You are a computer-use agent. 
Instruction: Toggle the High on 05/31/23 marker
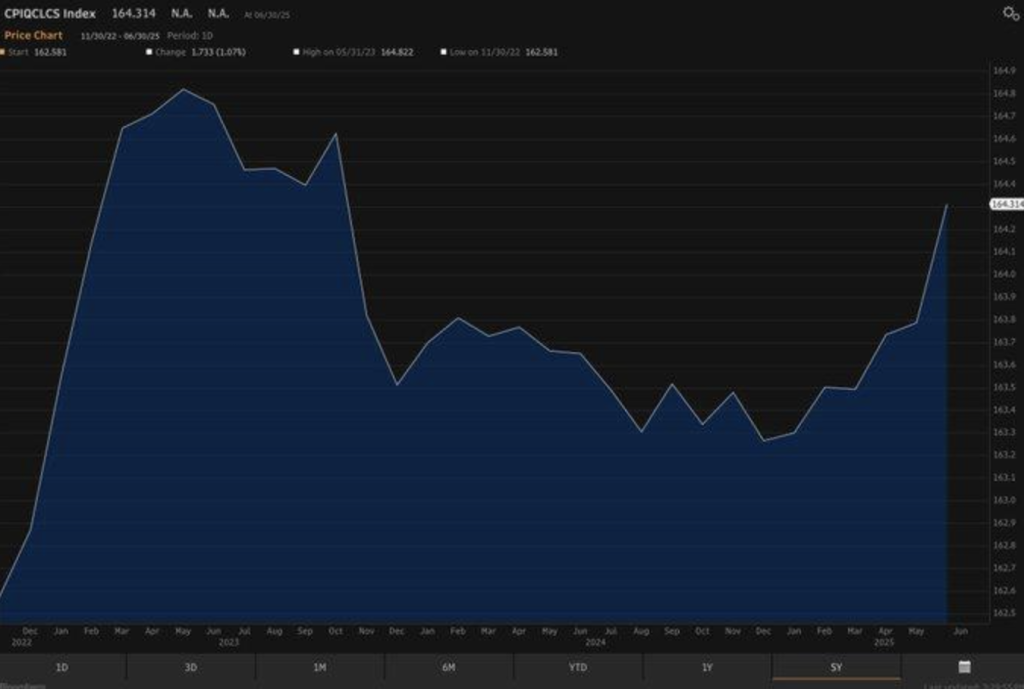point(296,51)
